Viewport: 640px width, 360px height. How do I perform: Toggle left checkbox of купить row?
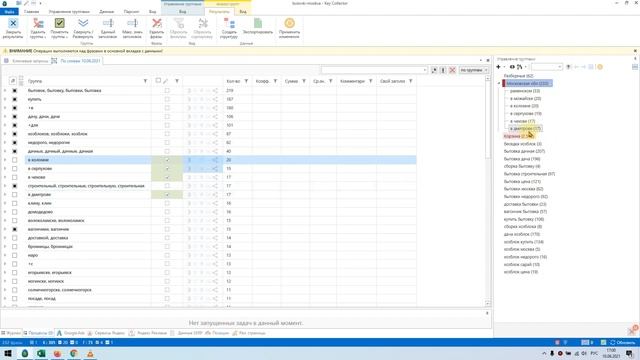15,99
